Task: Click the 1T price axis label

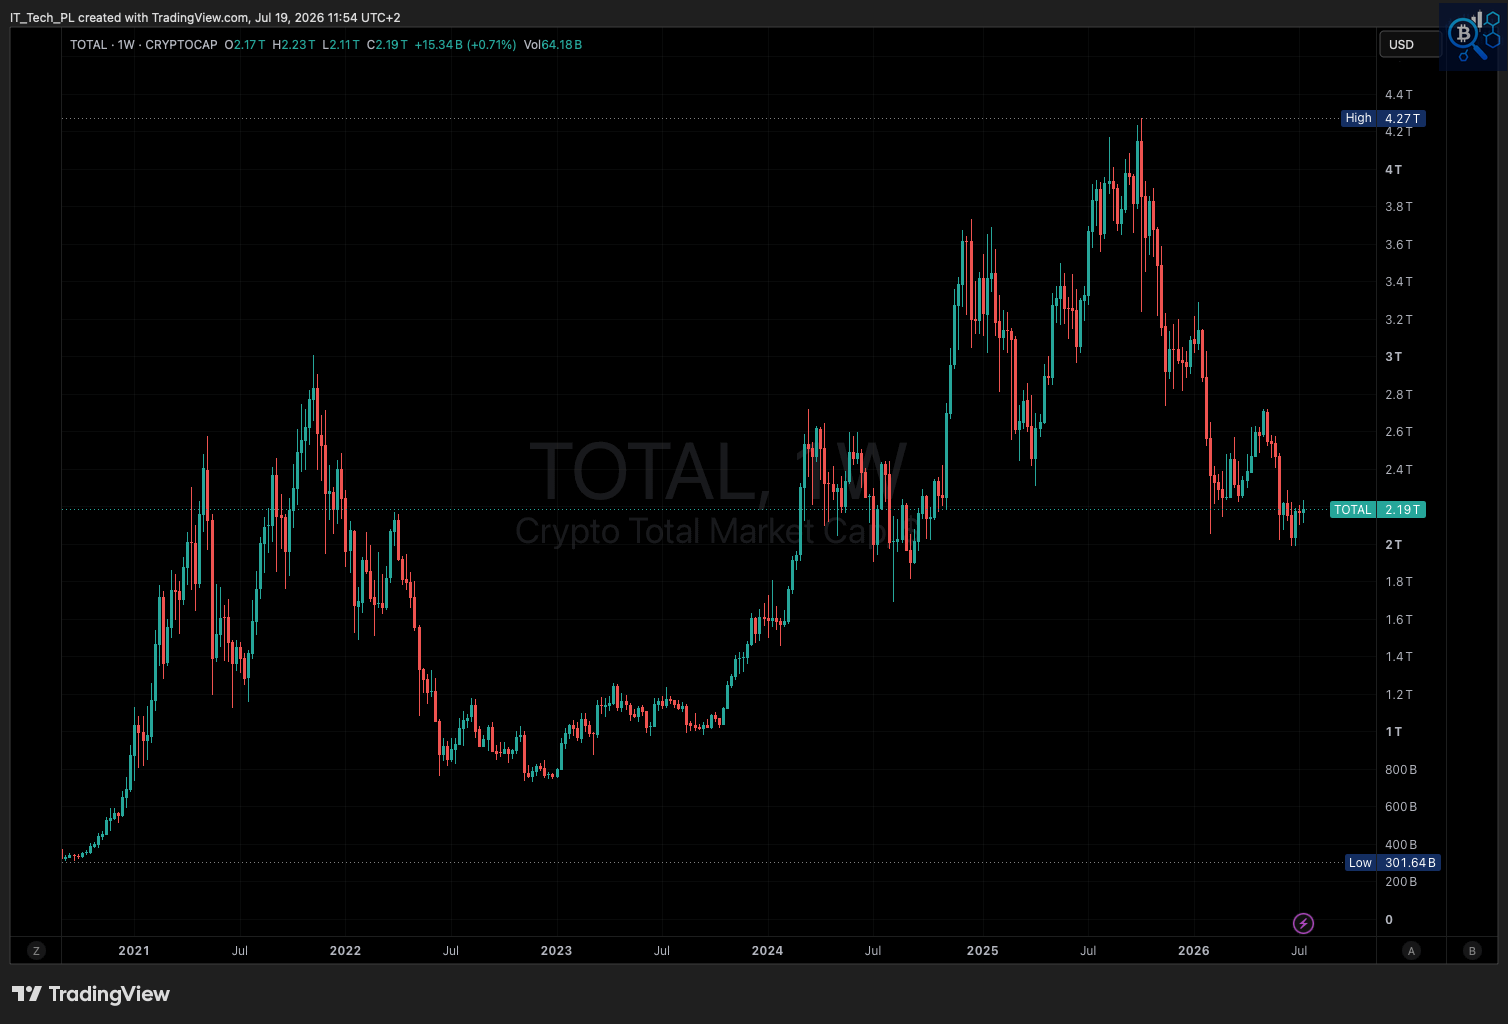Action: 1393,732
